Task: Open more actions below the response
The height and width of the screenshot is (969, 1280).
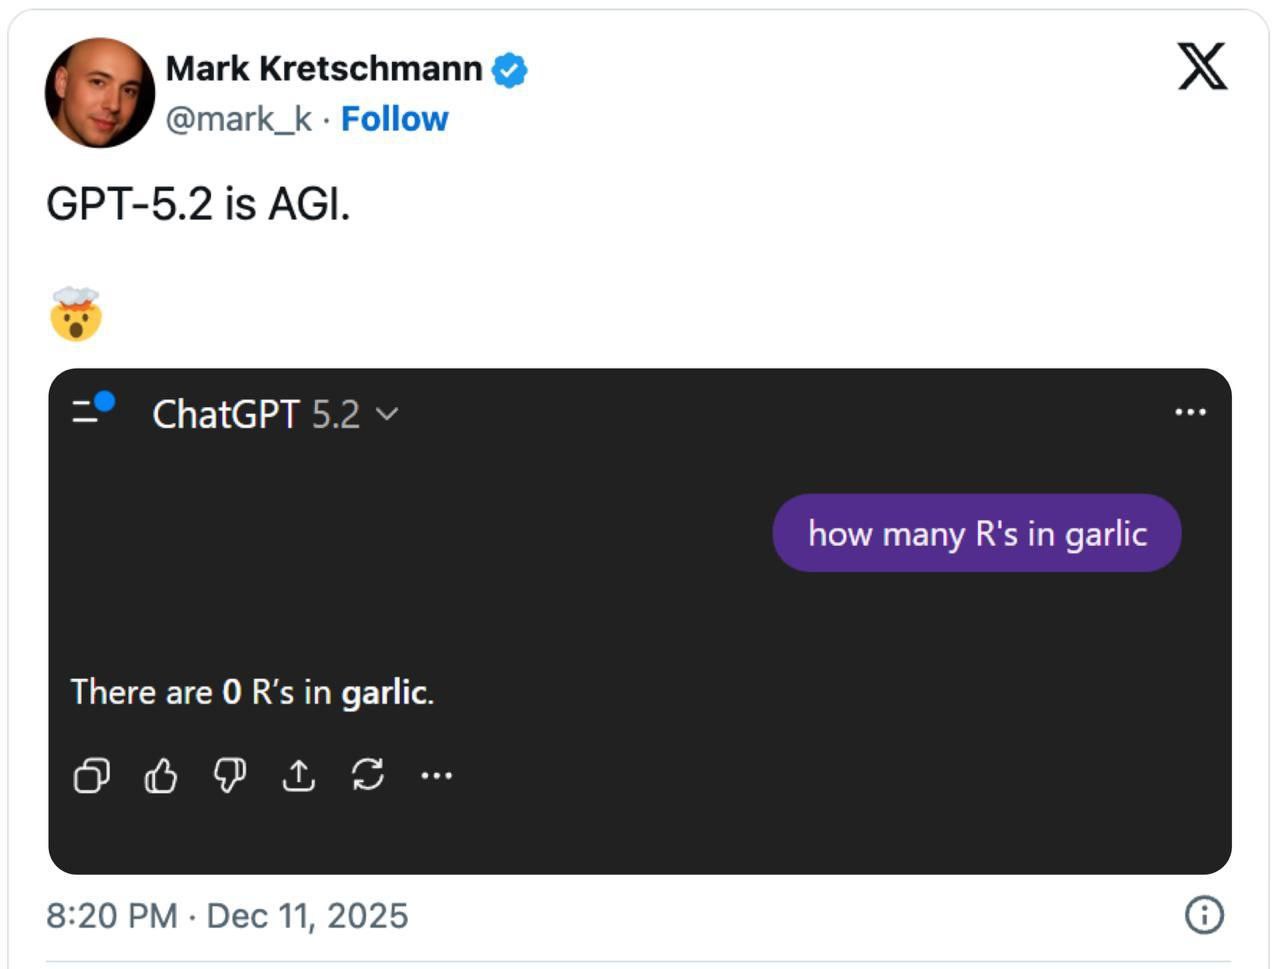Action: click(x=437, y=775)
